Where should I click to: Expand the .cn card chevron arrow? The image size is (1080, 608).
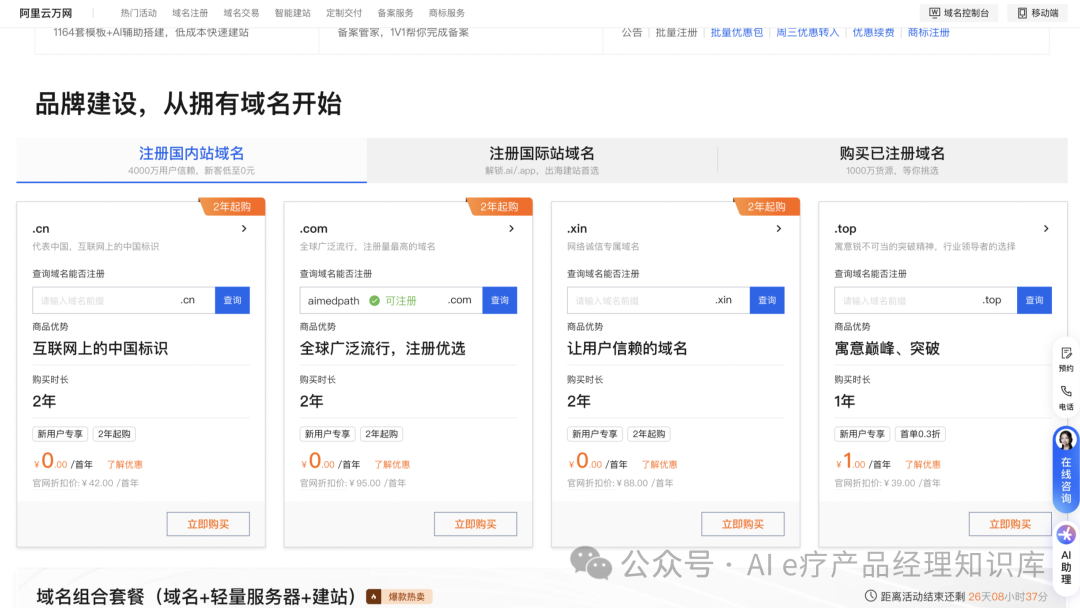click(245, 229)
